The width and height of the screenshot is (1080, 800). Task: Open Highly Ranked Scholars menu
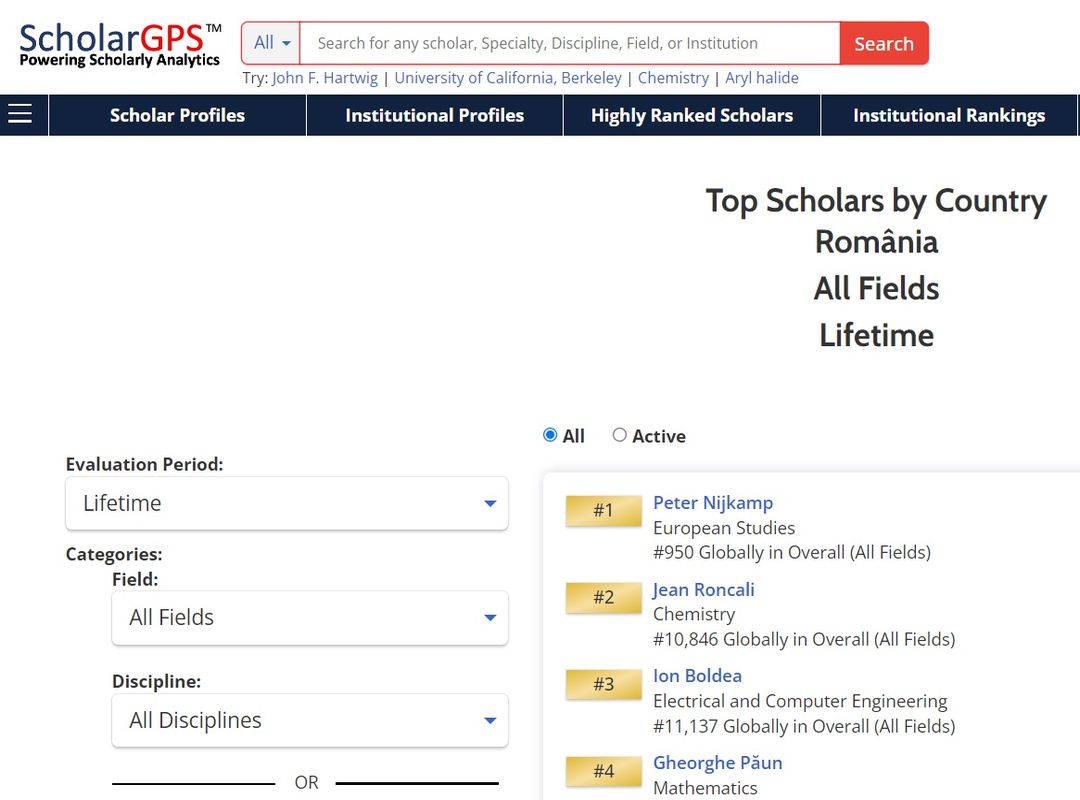point(691,115)
